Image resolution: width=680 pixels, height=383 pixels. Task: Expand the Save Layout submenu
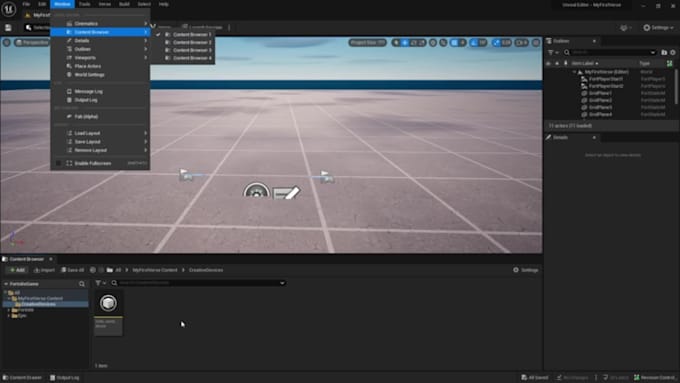tap(100, 142)
